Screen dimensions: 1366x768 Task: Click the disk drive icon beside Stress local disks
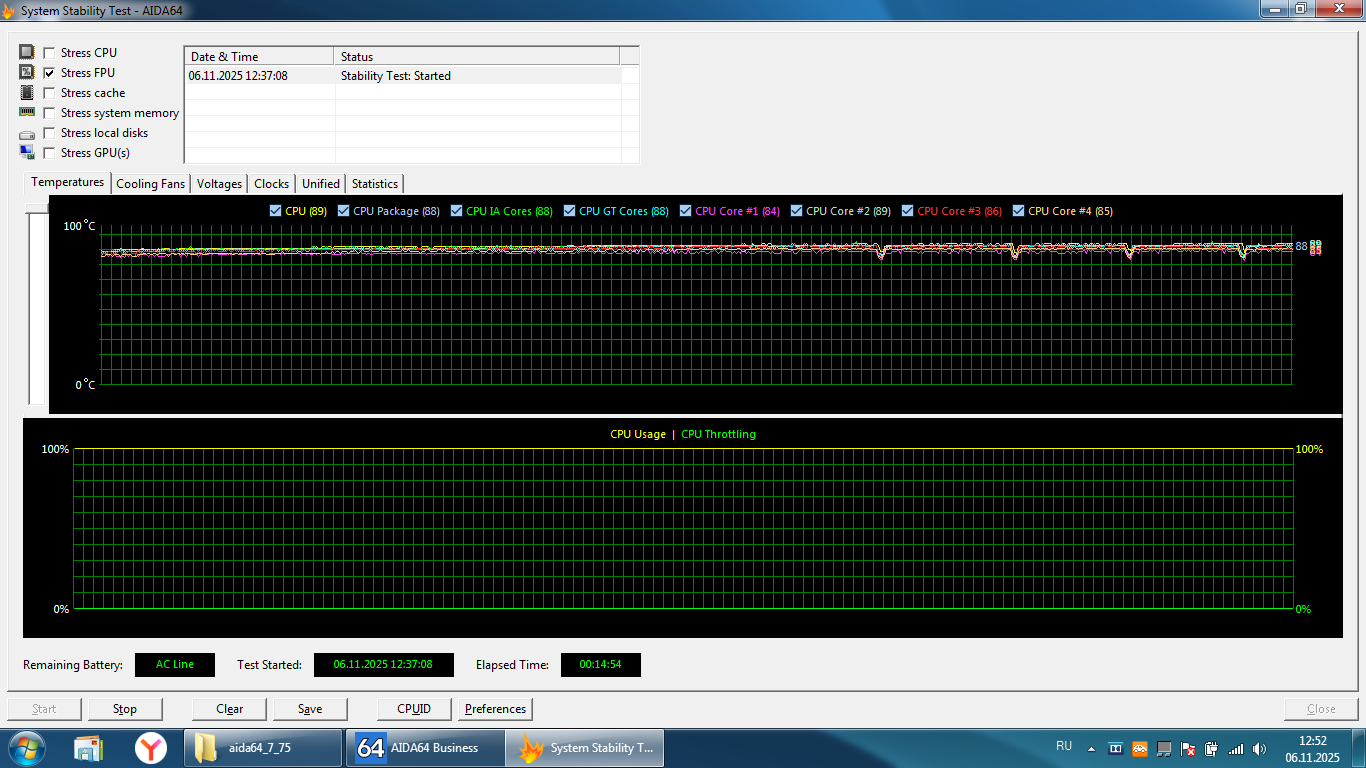click(27, 133)
